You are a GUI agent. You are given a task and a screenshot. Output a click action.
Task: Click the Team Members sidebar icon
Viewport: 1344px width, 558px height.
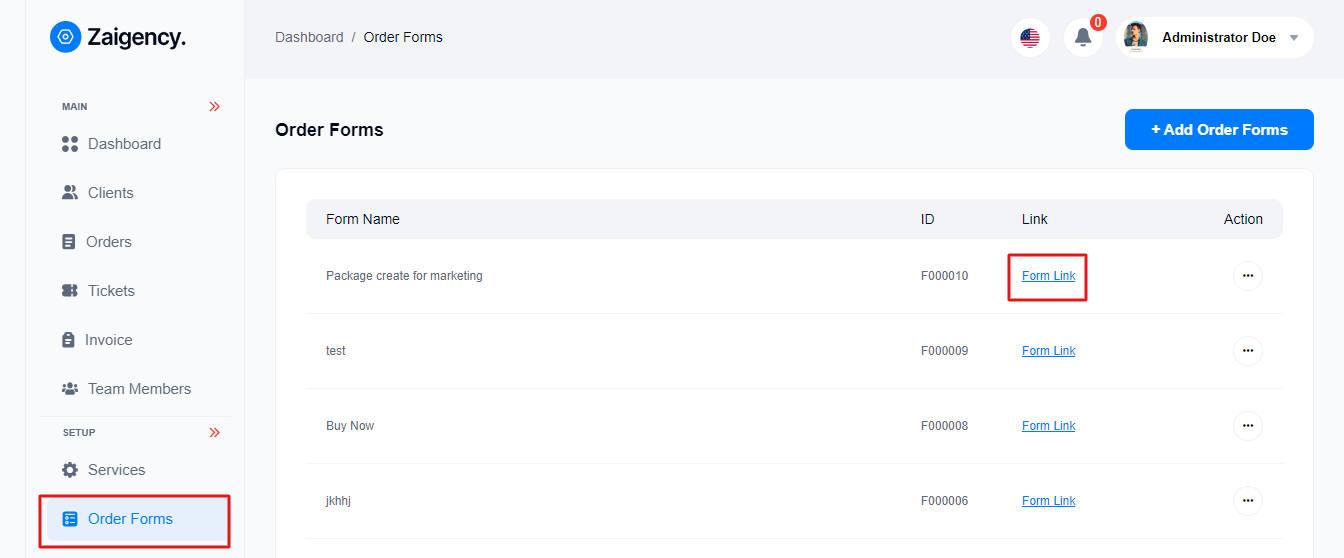point(69,389)
